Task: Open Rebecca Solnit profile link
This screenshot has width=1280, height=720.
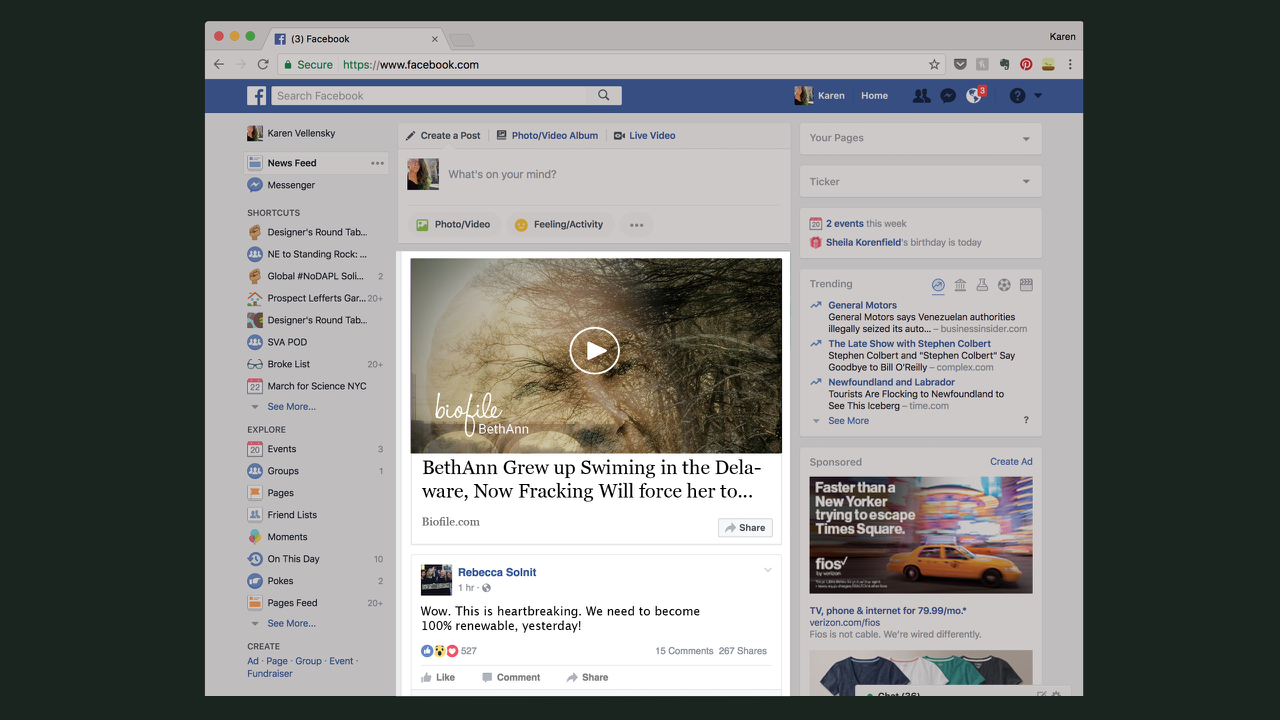Action: click(x=497, y=573)
